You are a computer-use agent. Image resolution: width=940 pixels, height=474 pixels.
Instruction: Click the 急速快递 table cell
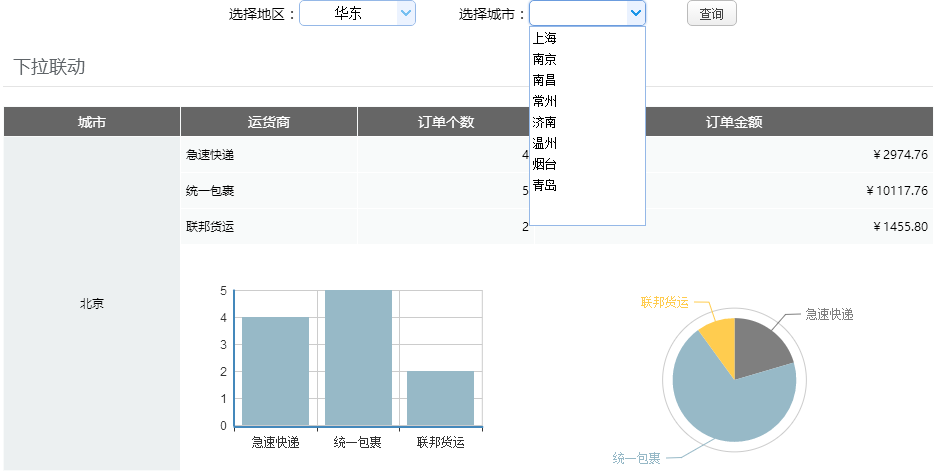point(269,155)
